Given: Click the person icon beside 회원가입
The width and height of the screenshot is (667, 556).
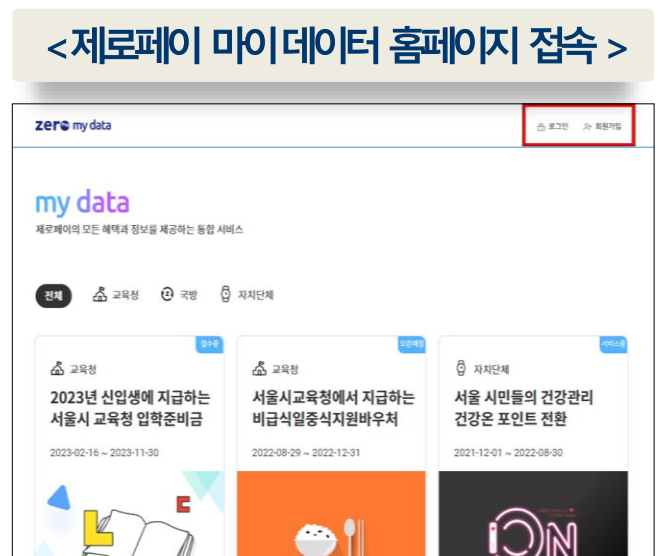Looking at the screenshot, I should pyautogui.click(x=587, y=127).
